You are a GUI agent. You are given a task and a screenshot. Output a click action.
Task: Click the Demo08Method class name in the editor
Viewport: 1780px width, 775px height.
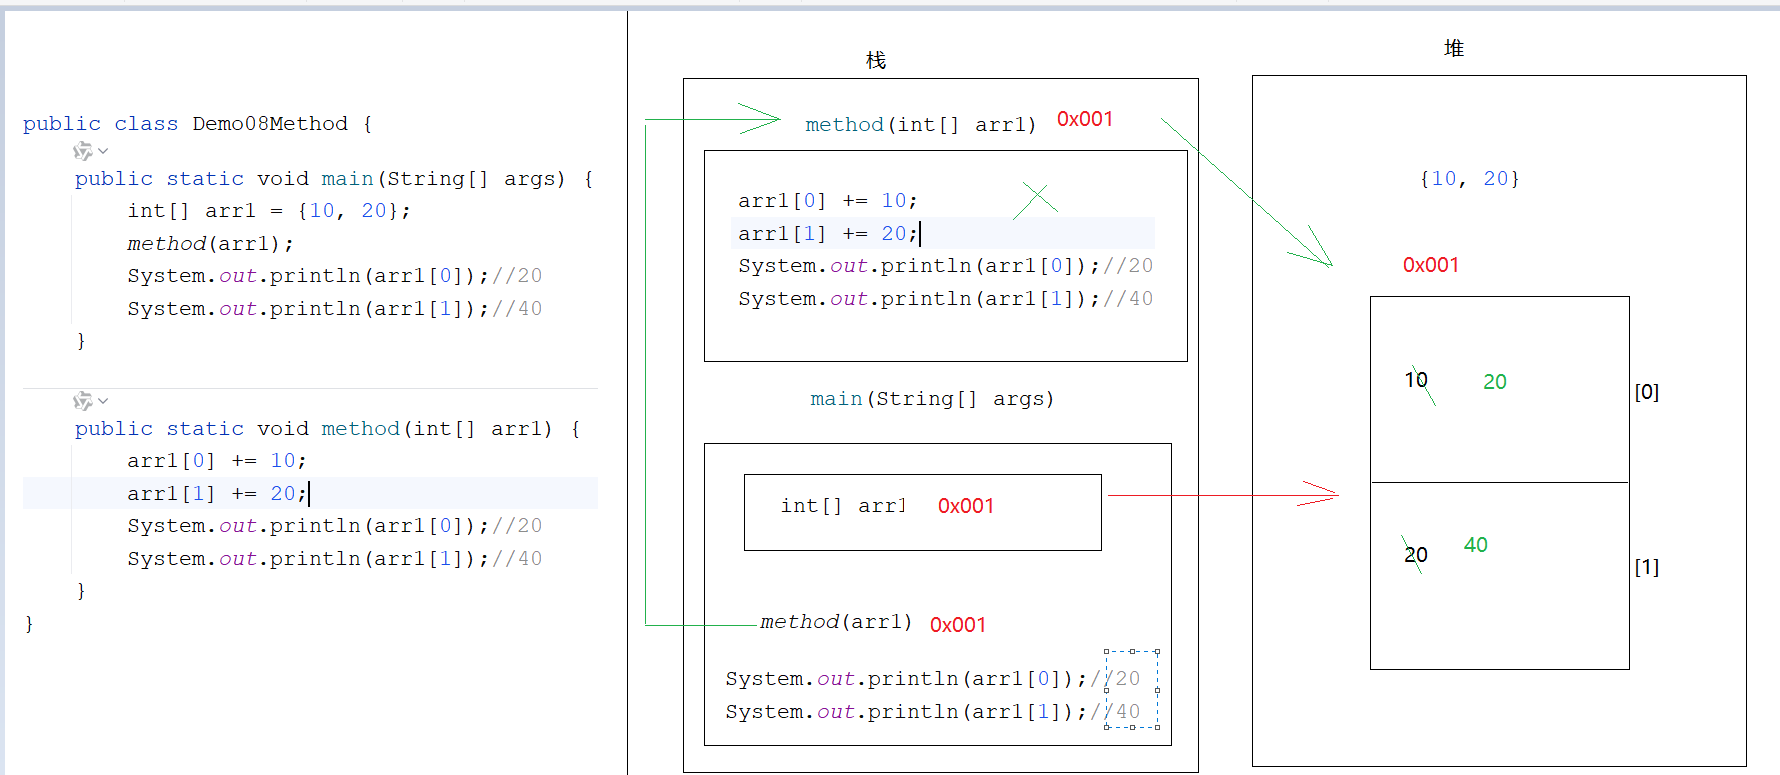pos(270,124)
